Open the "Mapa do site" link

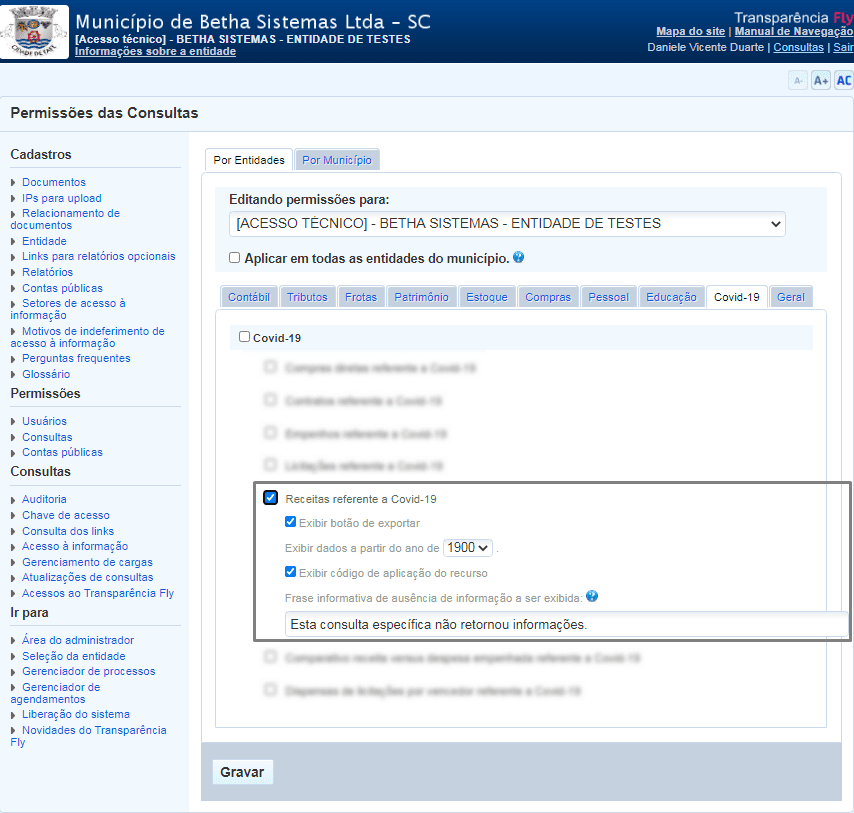click(690, 31)
